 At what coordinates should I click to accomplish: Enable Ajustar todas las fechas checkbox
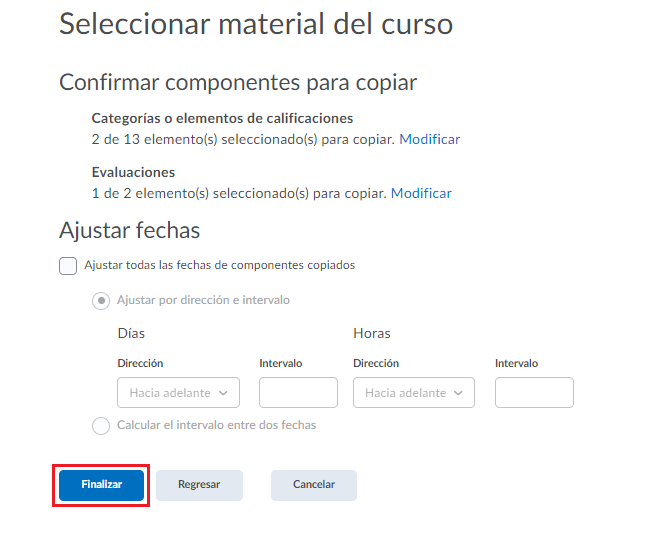click(x=68, y=266)
